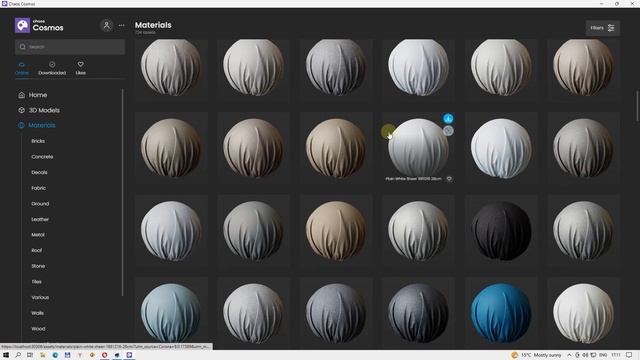Choose the Stone category
The height and width of the screenshot is (360, 640).
click(x=38, y=266)
